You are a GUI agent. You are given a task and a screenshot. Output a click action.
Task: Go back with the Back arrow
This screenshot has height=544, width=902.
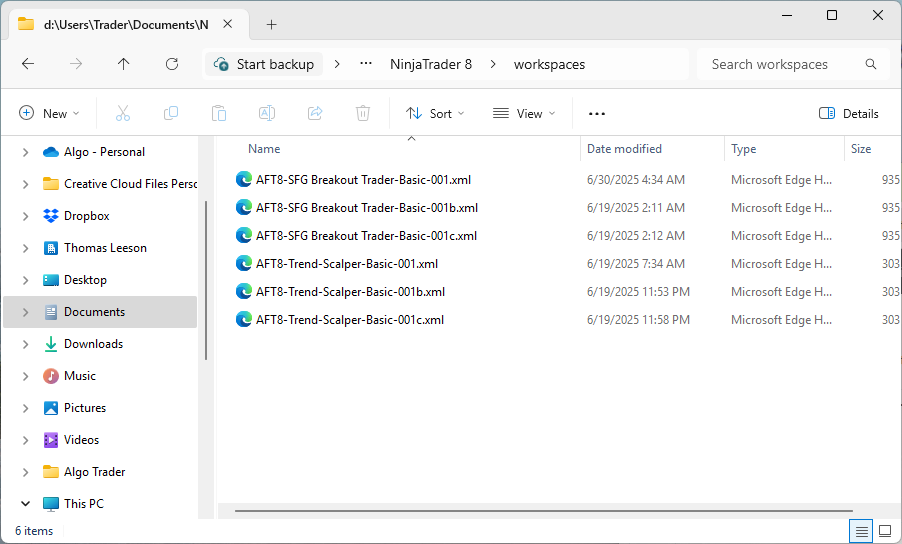tap(28, 64)
